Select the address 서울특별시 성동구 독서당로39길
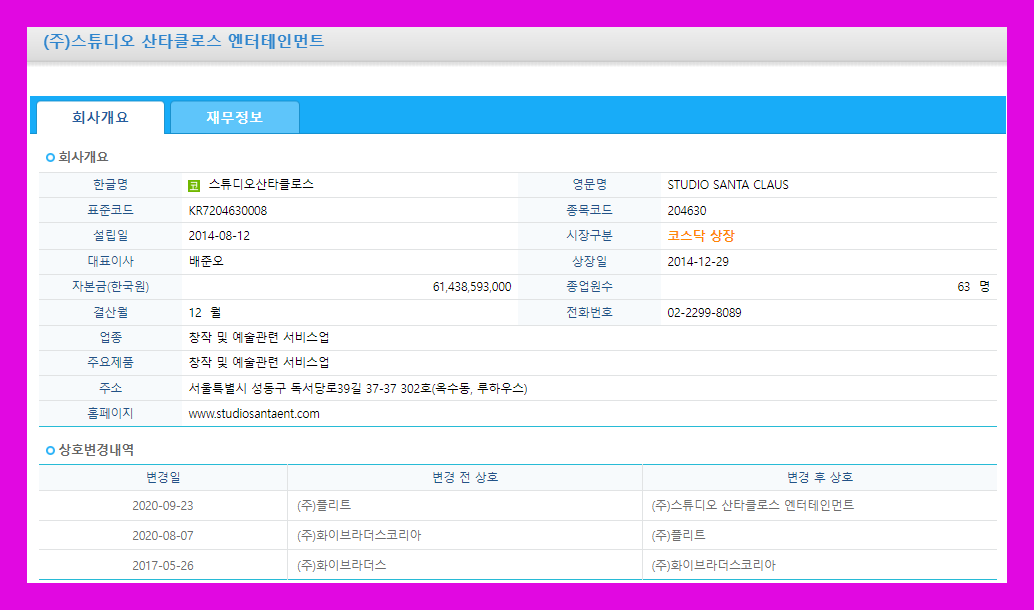Image resolution: width=1034 pixels, height=610 pixels. [275, 388]
